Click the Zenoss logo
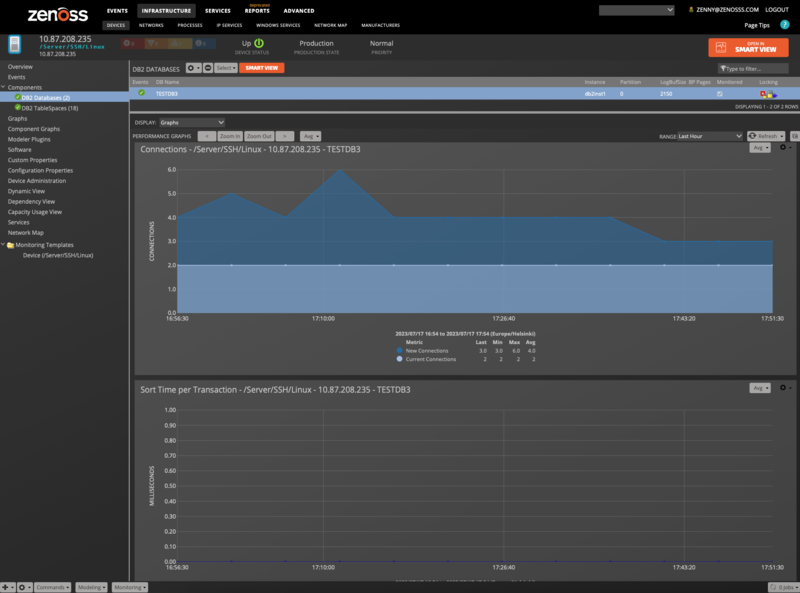This screenshot has width=800, height=593. coord(58,15)
